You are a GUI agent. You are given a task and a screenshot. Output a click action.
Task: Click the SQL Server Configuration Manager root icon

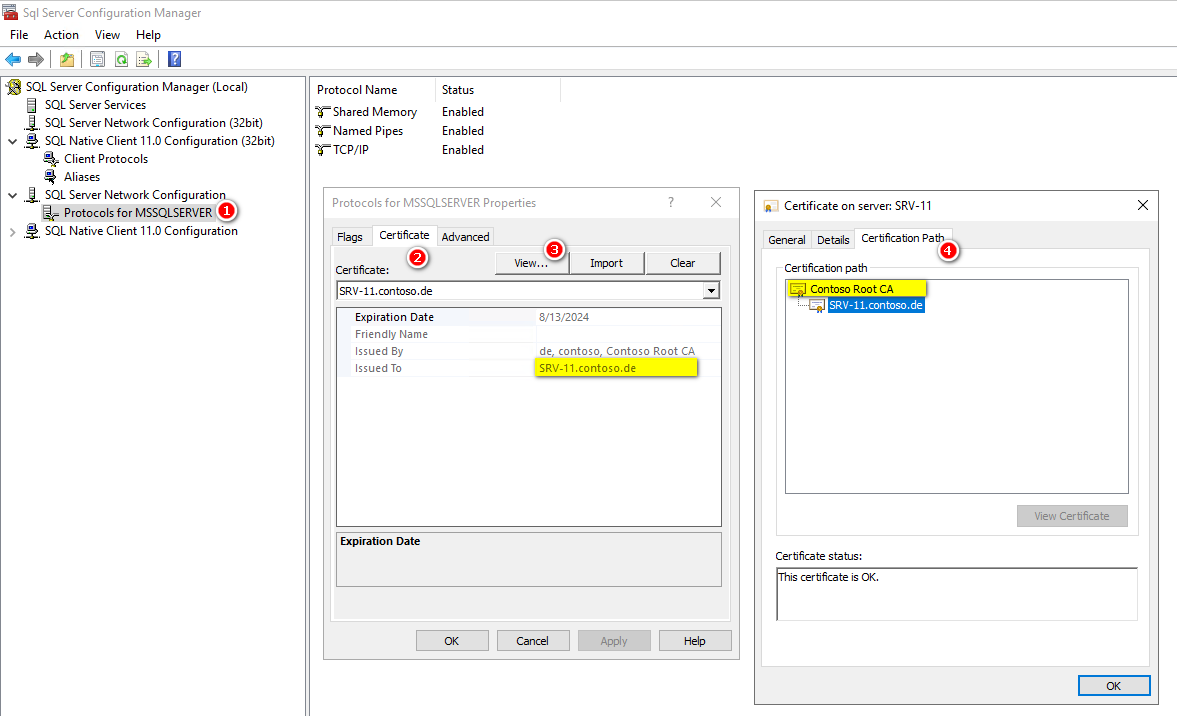click(x=14, y=87)
